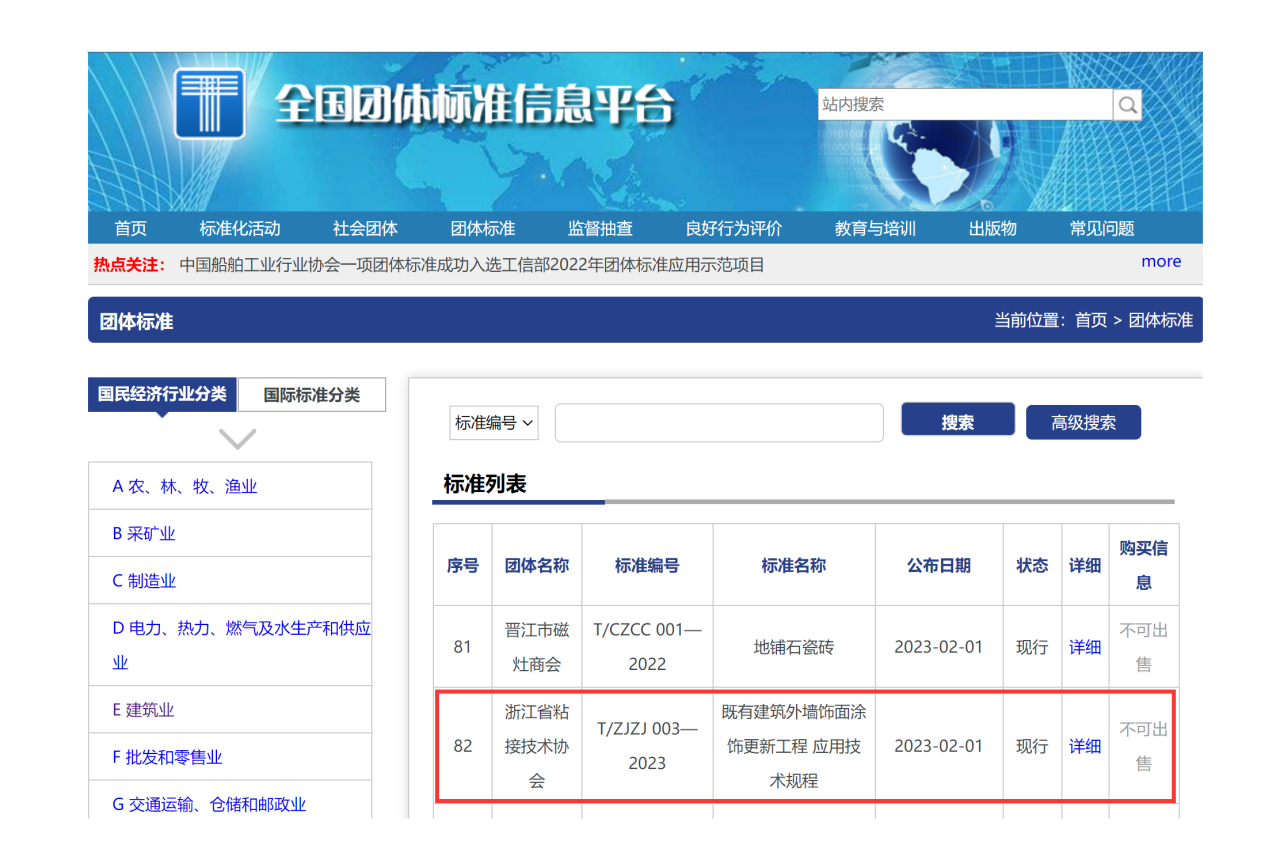Click 不可出售 in row 81
The image size is (1280, 867).
1144,647
